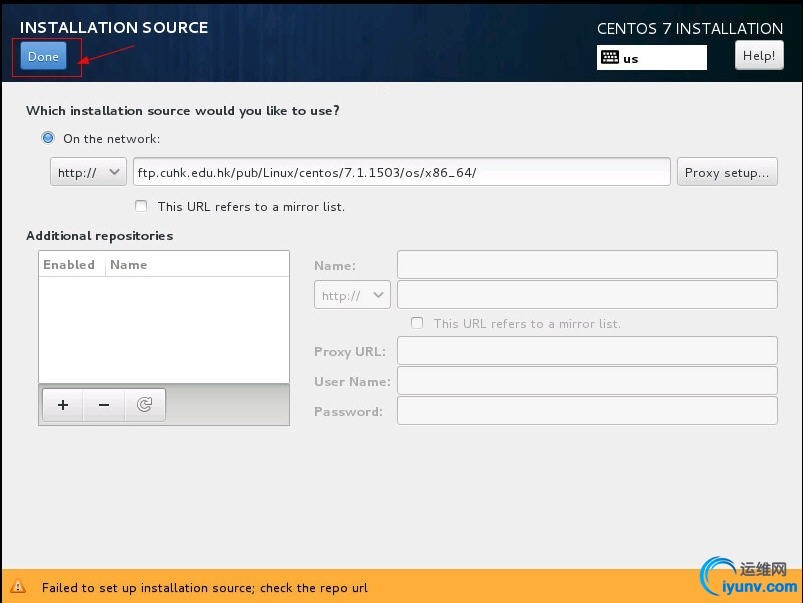Click the Password input field
Image resolution: width=803 pixels, height=603 pixels.
coord(587,410)
